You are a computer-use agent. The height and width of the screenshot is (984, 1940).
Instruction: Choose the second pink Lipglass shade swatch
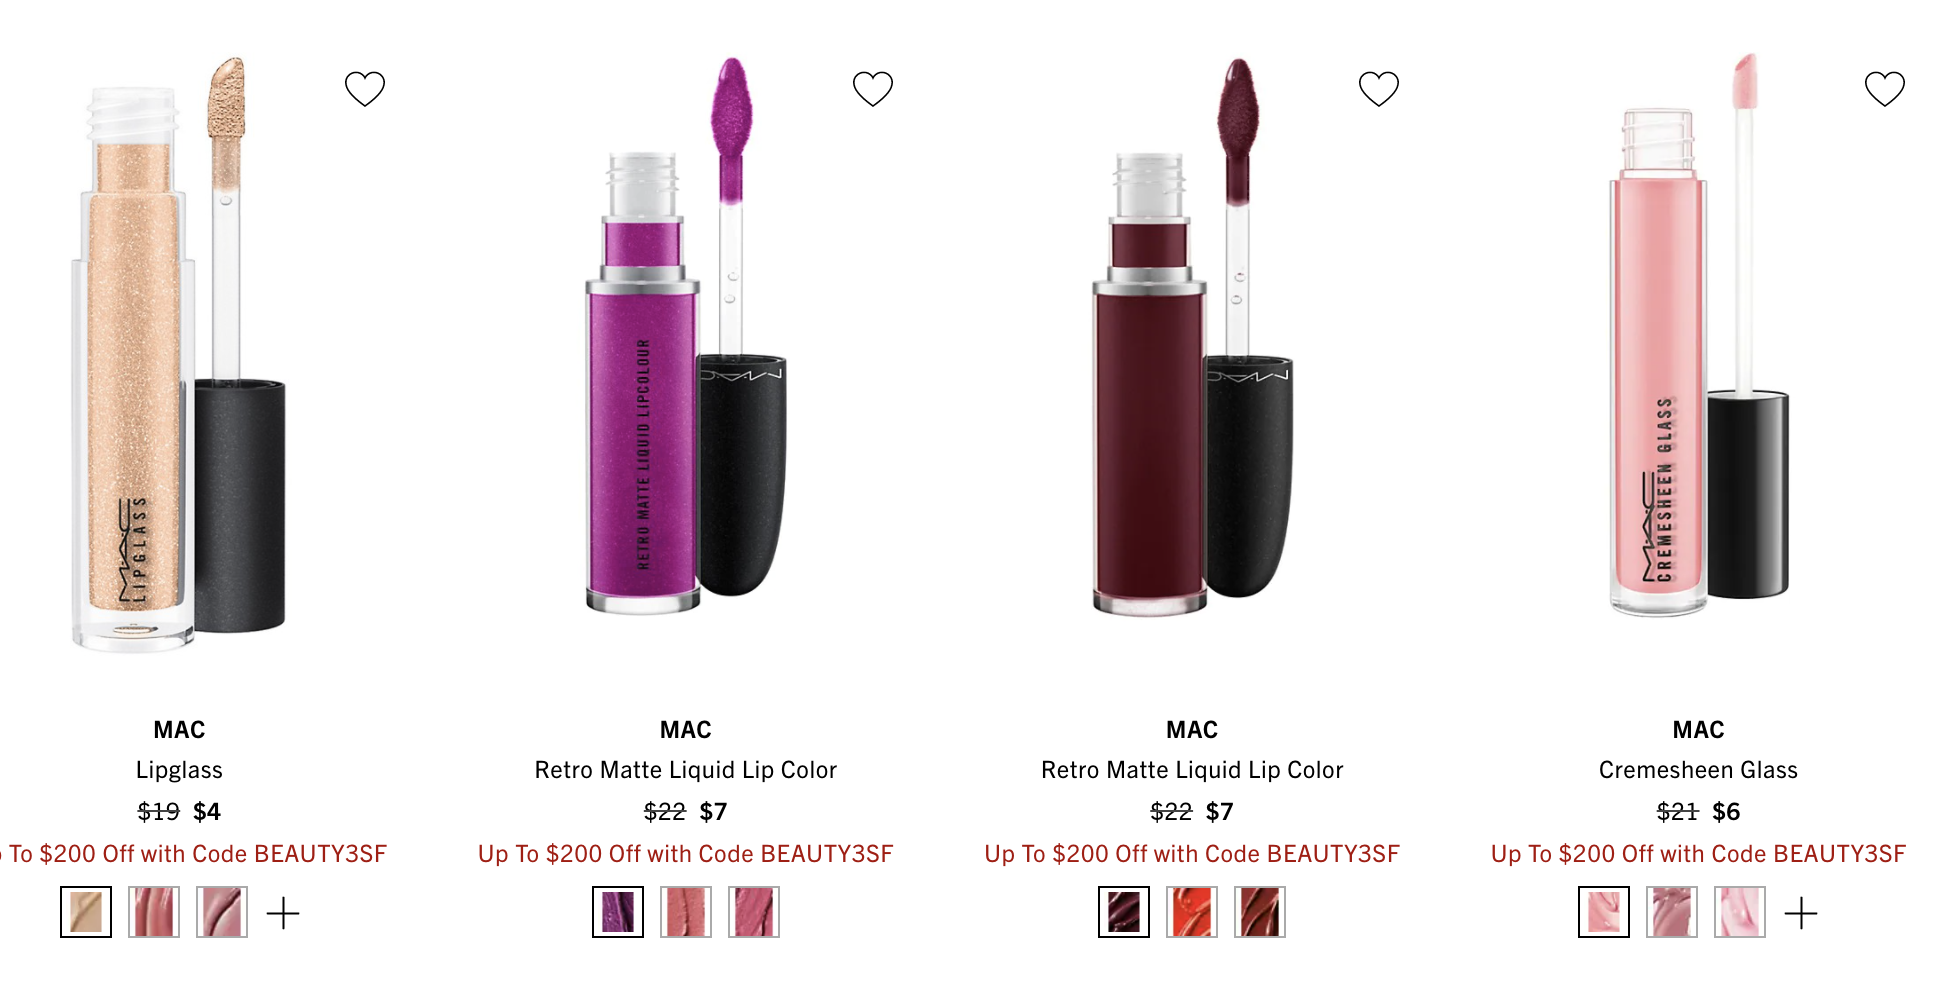point(154,912)
